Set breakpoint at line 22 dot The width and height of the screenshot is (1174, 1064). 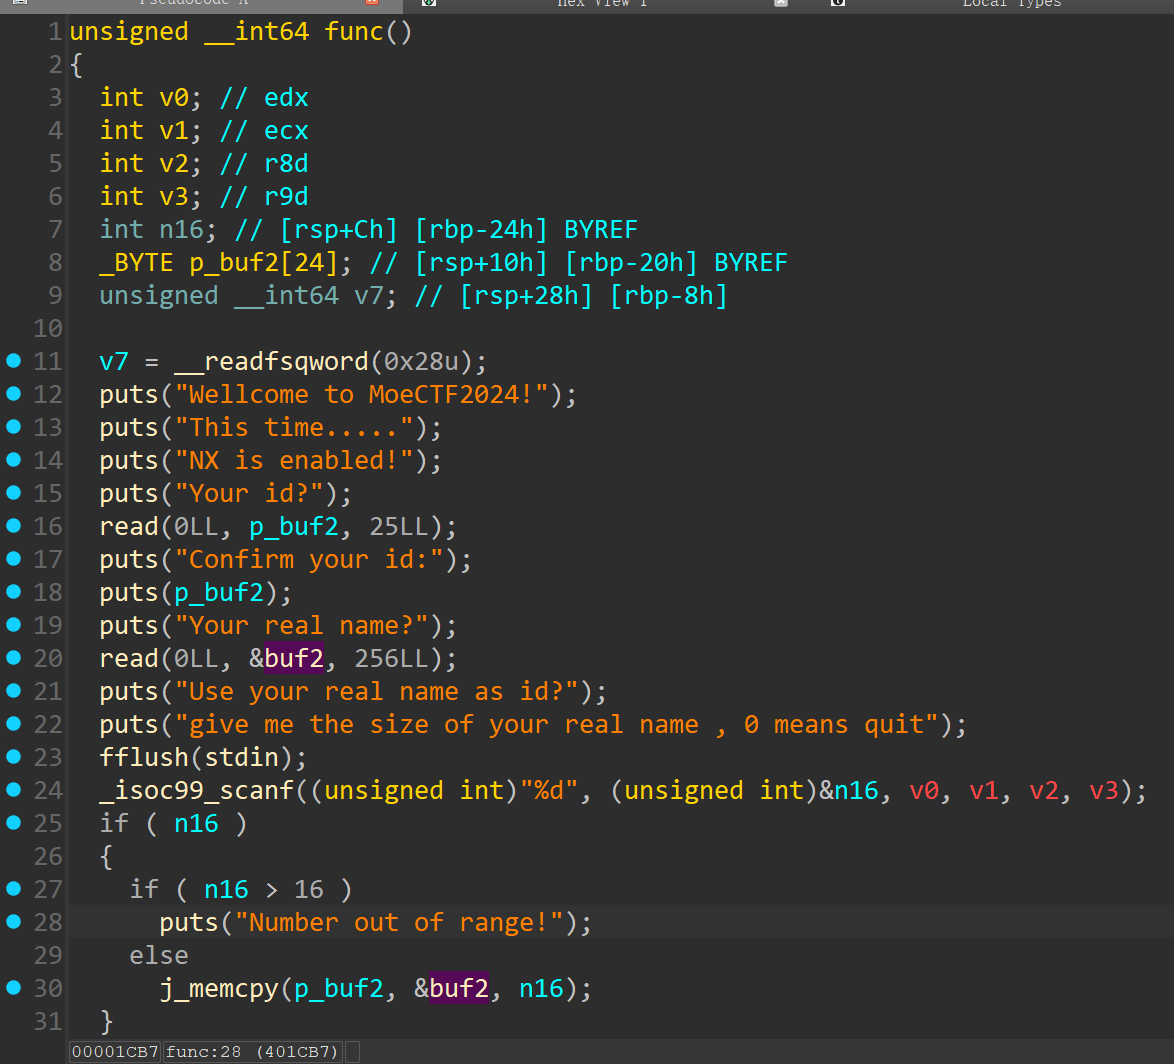point(13,723)
